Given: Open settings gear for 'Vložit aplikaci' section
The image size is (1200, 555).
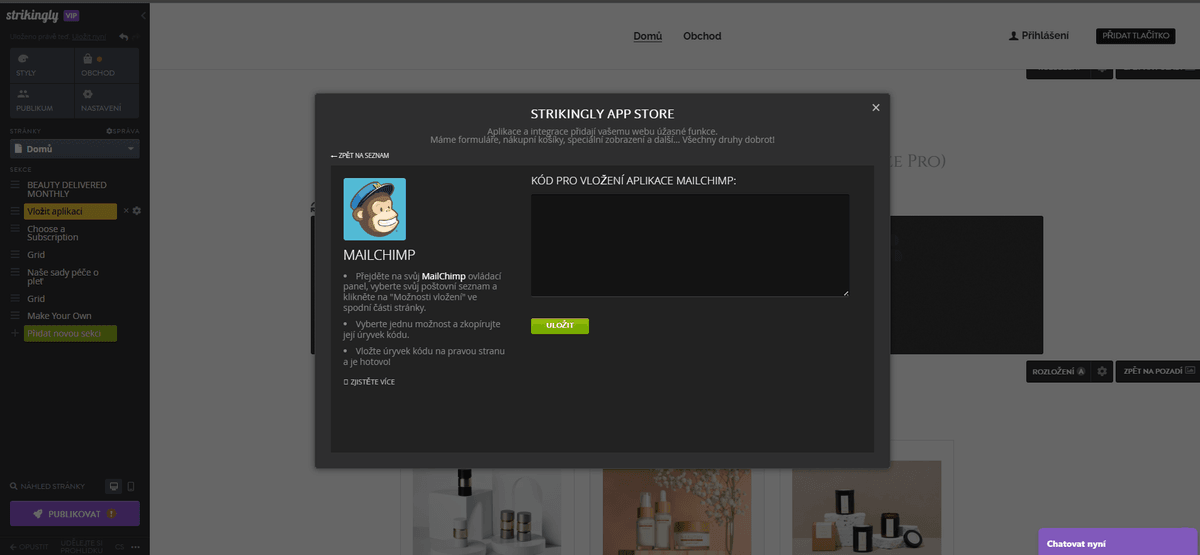Looking at the screenshot, I should pos(137,211).
